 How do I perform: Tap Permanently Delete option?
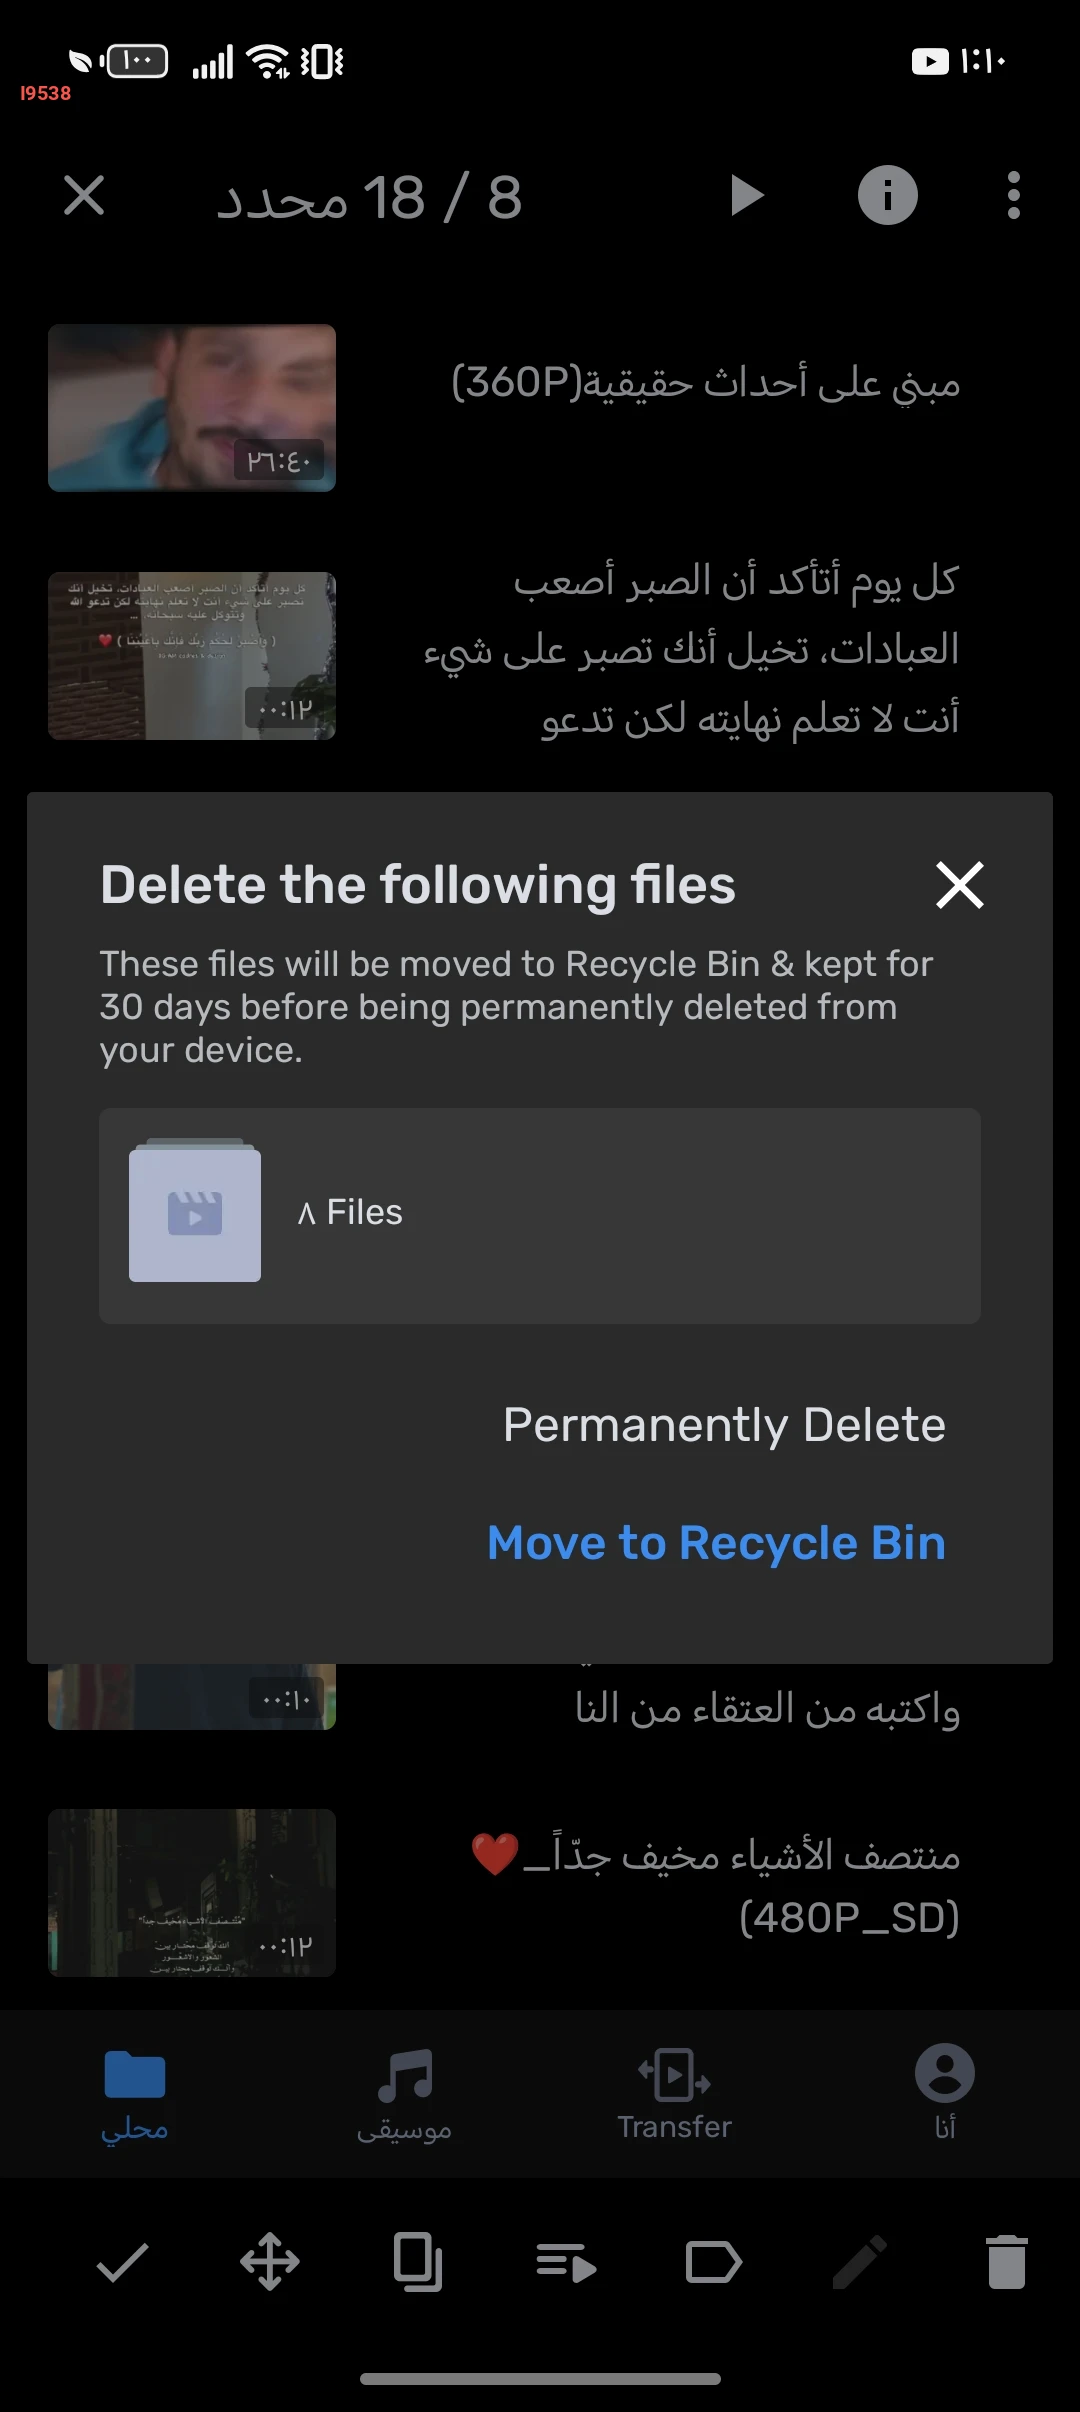[x=724, y=1425]
